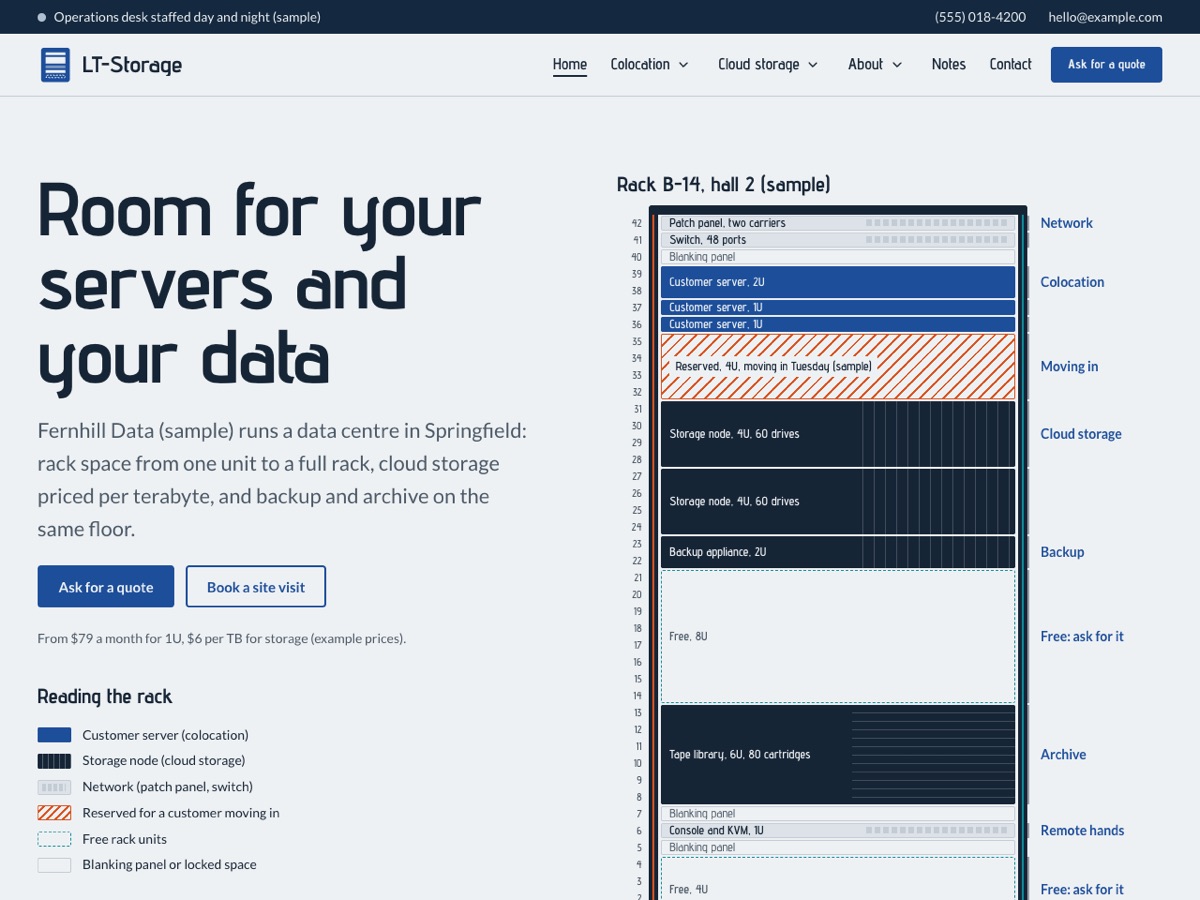Select the Free, 8U block
Viewport: 1200px width, 900px height.
coord(838,636)
